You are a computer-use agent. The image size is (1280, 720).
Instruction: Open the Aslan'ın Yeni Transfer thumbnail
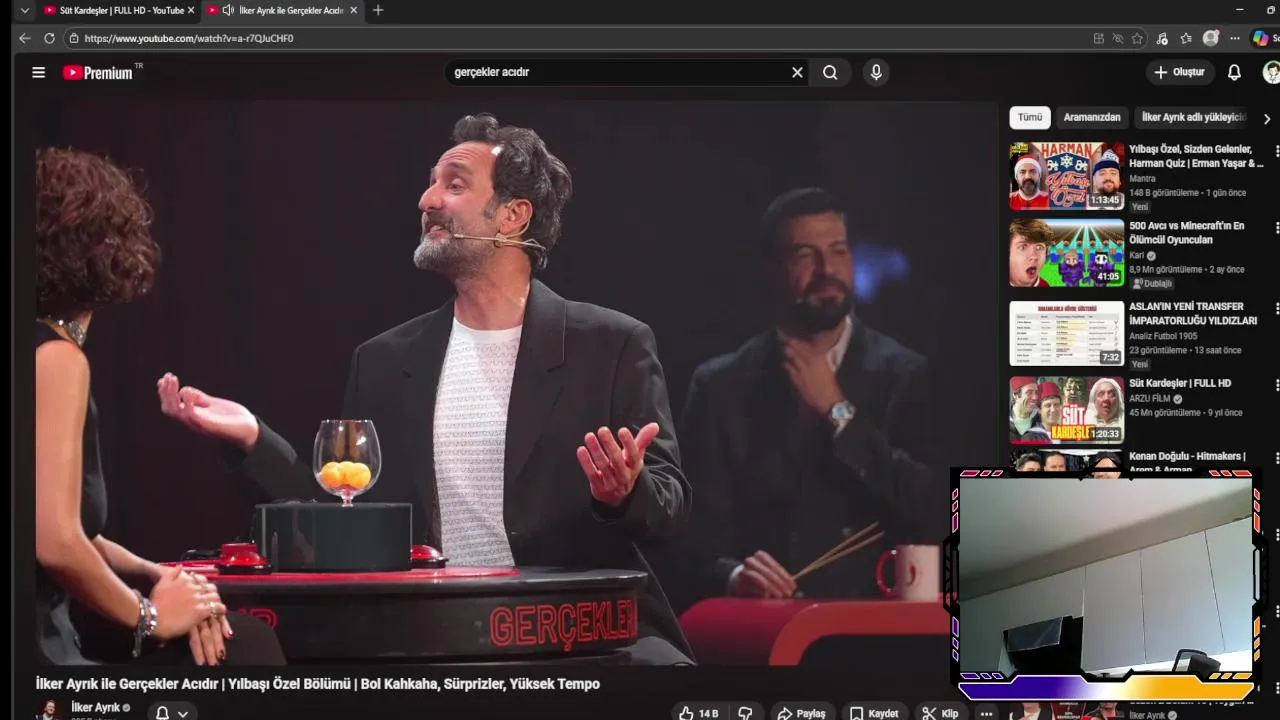coord(1066,333)
